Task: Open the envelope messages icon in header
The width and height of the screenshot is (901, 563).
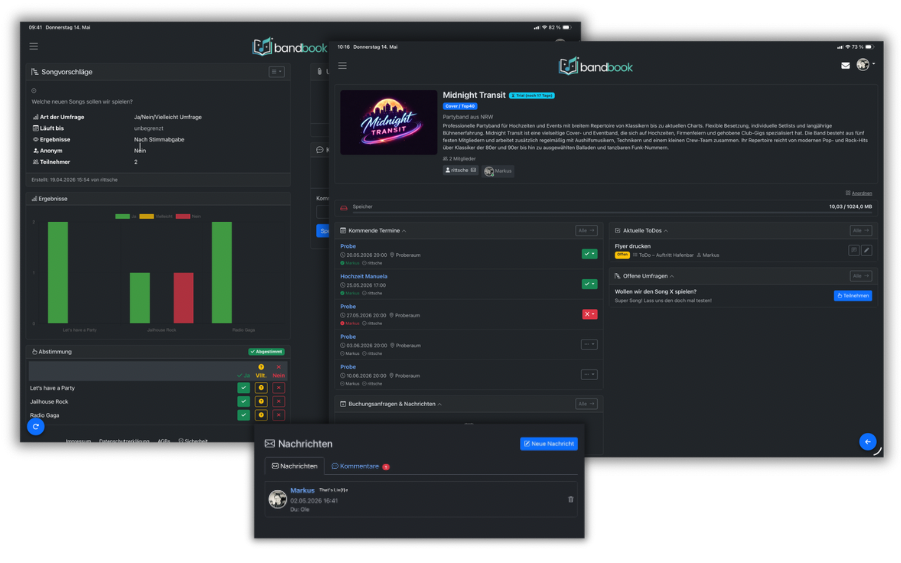Action: [x=845, y=65]
